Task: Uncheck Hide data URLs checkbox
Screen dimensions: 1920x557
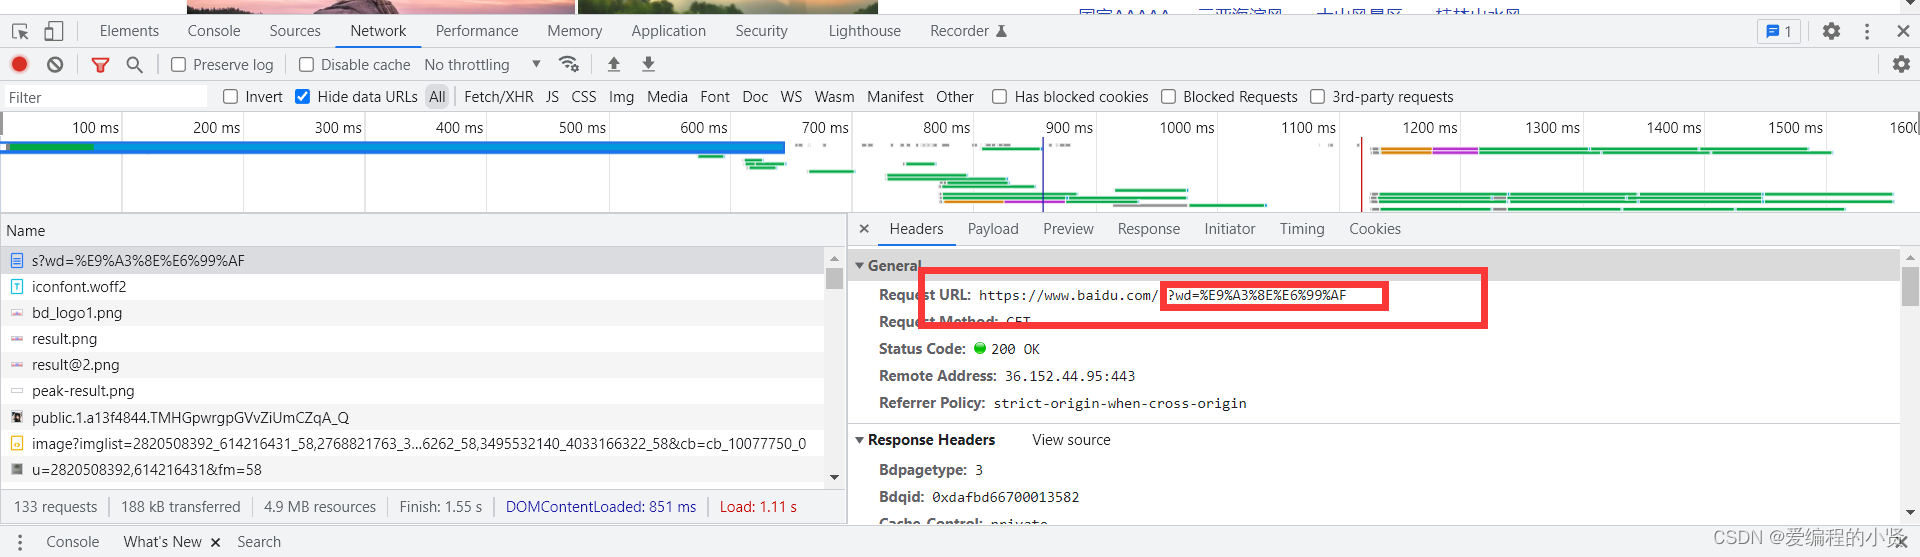Action: (x=302, y=96)
